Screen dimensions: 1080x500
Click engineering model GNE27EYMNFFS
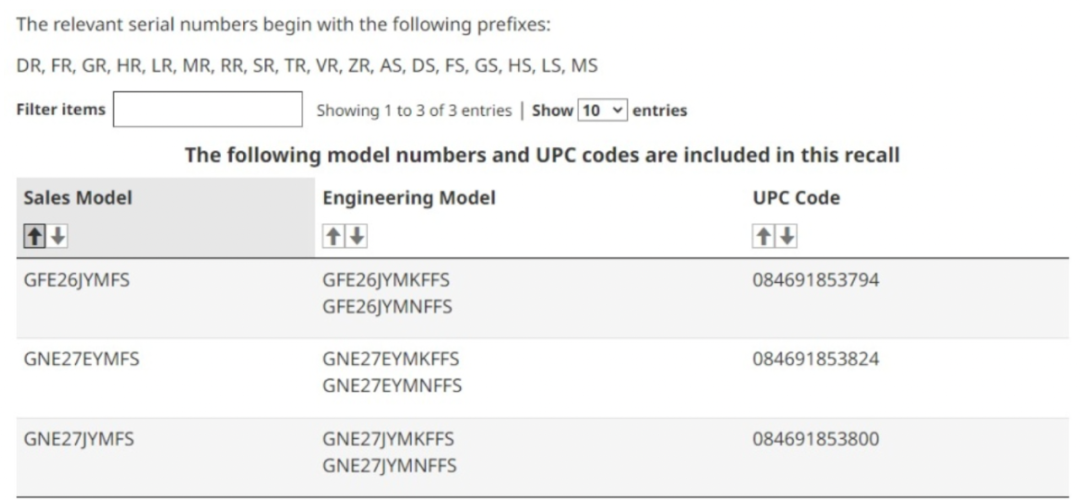(x=391, y=385)
